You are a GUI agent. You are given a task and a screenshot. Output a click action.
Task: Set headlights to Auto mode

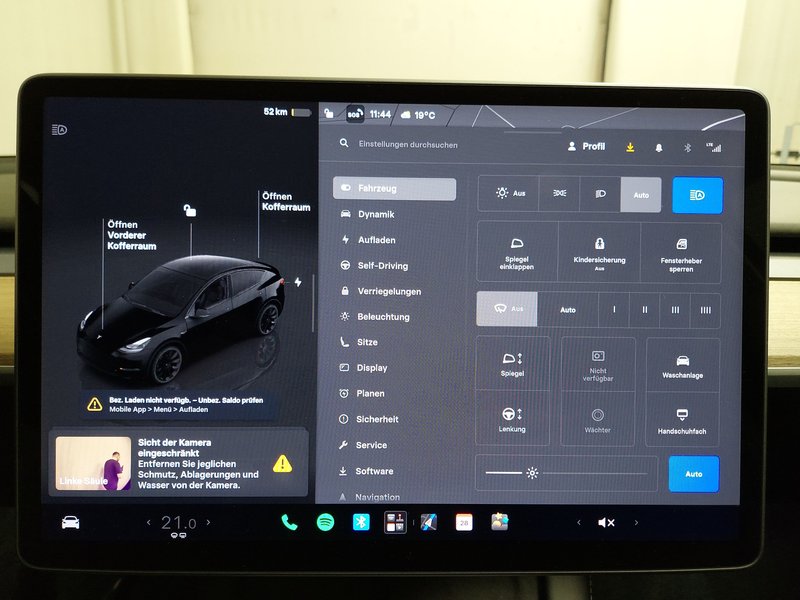[641, 195]
